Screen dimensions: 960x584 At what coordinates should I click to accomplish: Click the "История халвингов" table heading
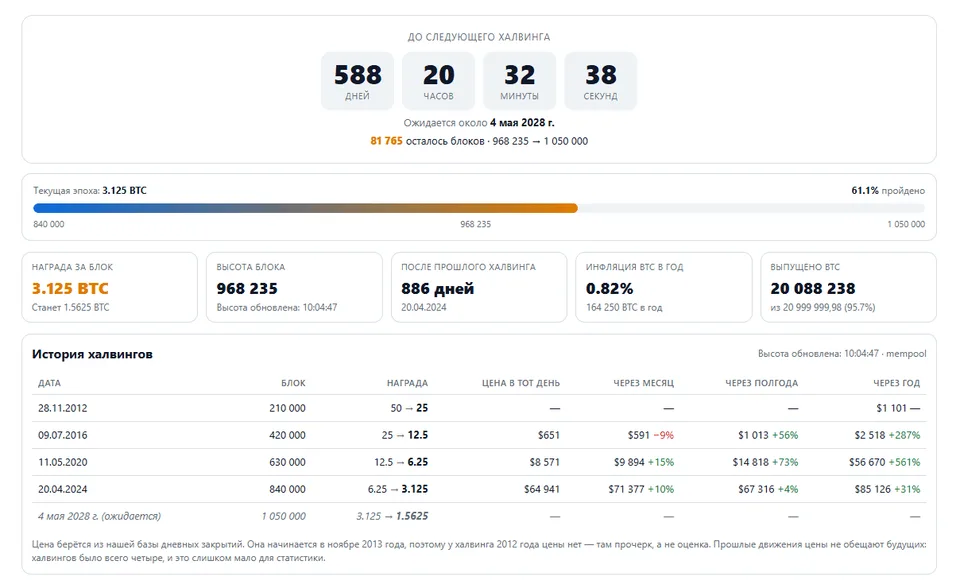pyautogui.click(x=92, y=354)
